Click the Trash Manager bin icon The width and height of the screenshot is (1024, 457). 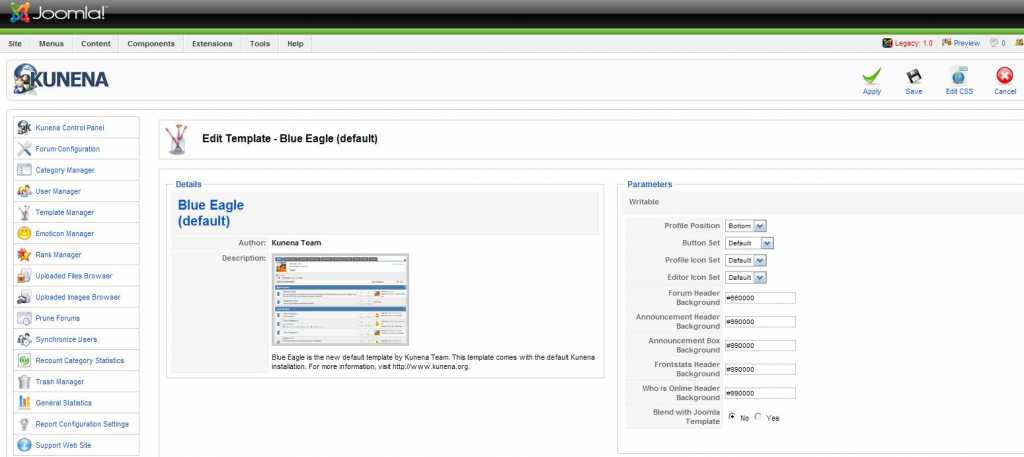25,381
